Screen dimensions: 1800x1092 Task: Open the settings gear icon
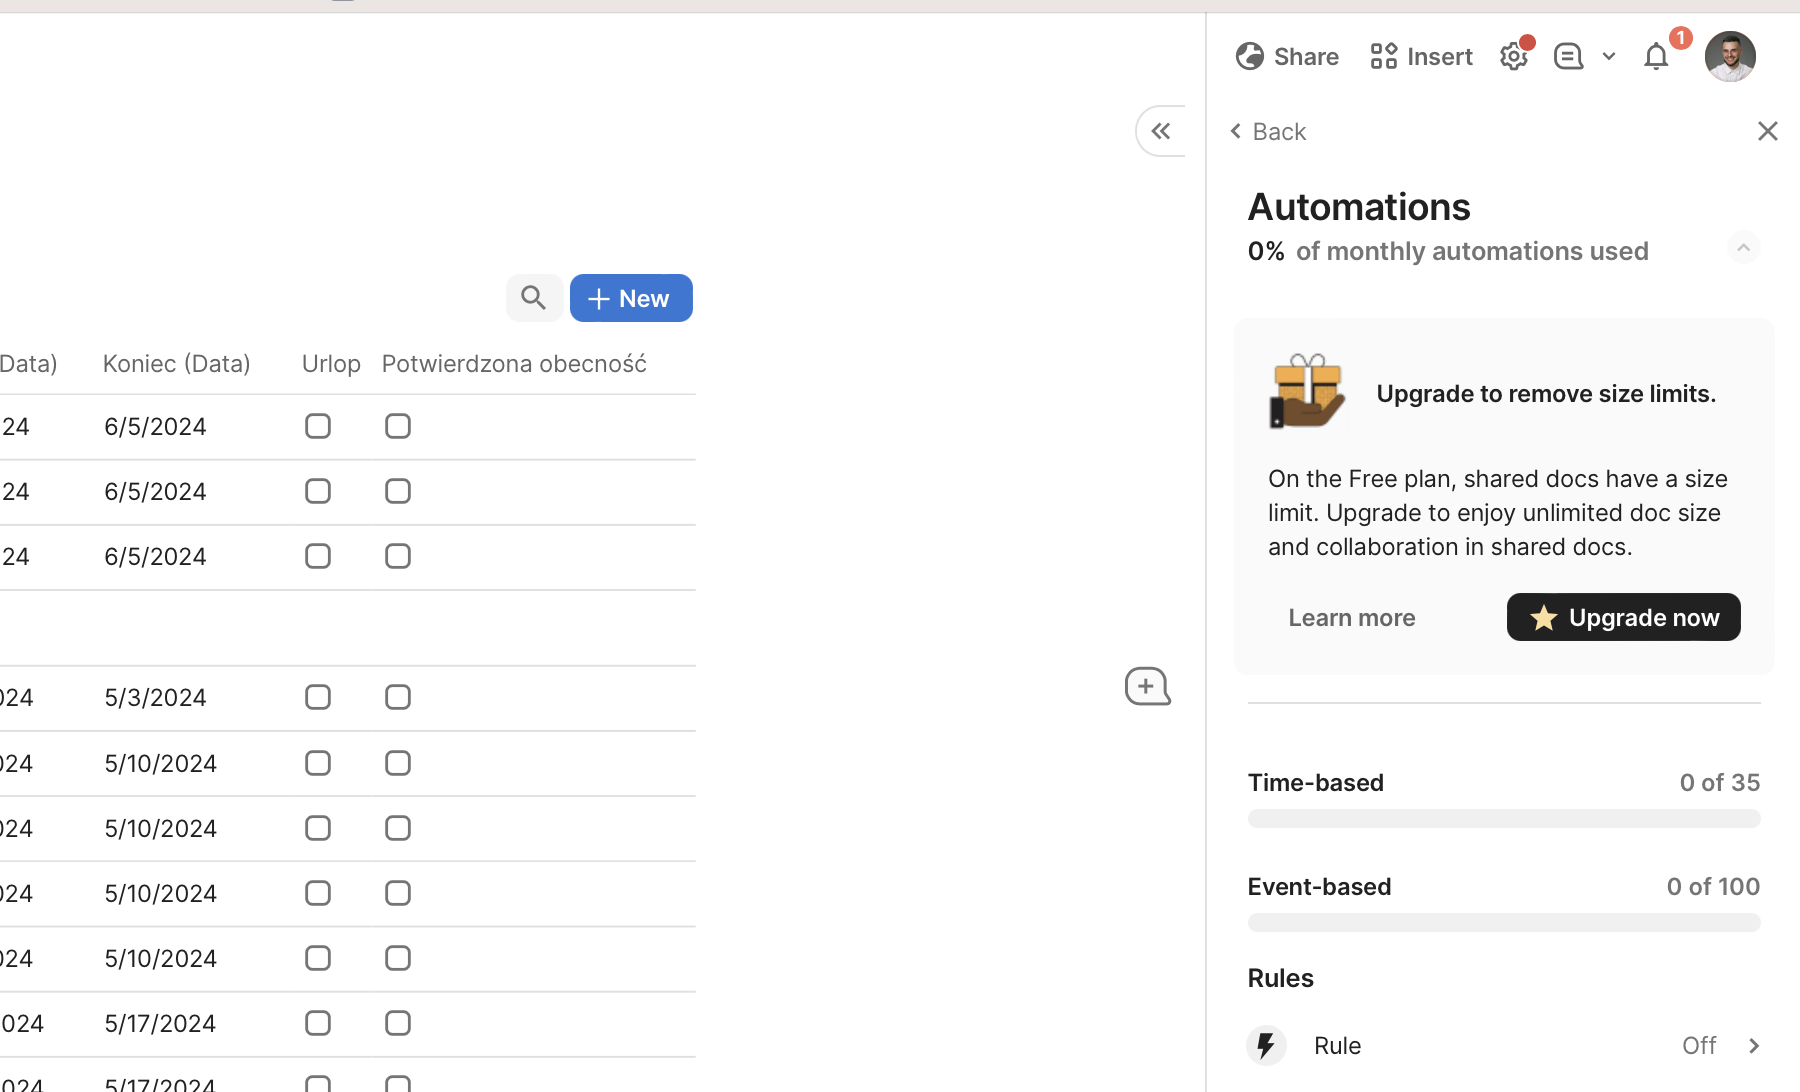[x=1514, y=57]
